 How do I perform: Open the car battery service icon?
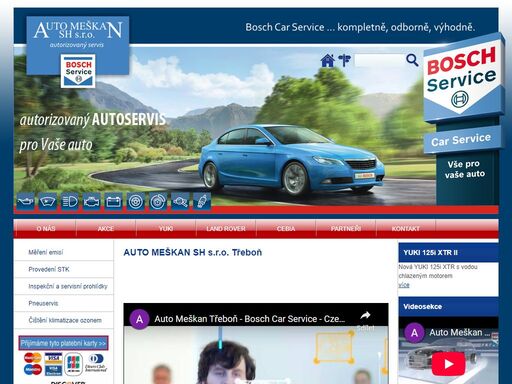(113, 201)
